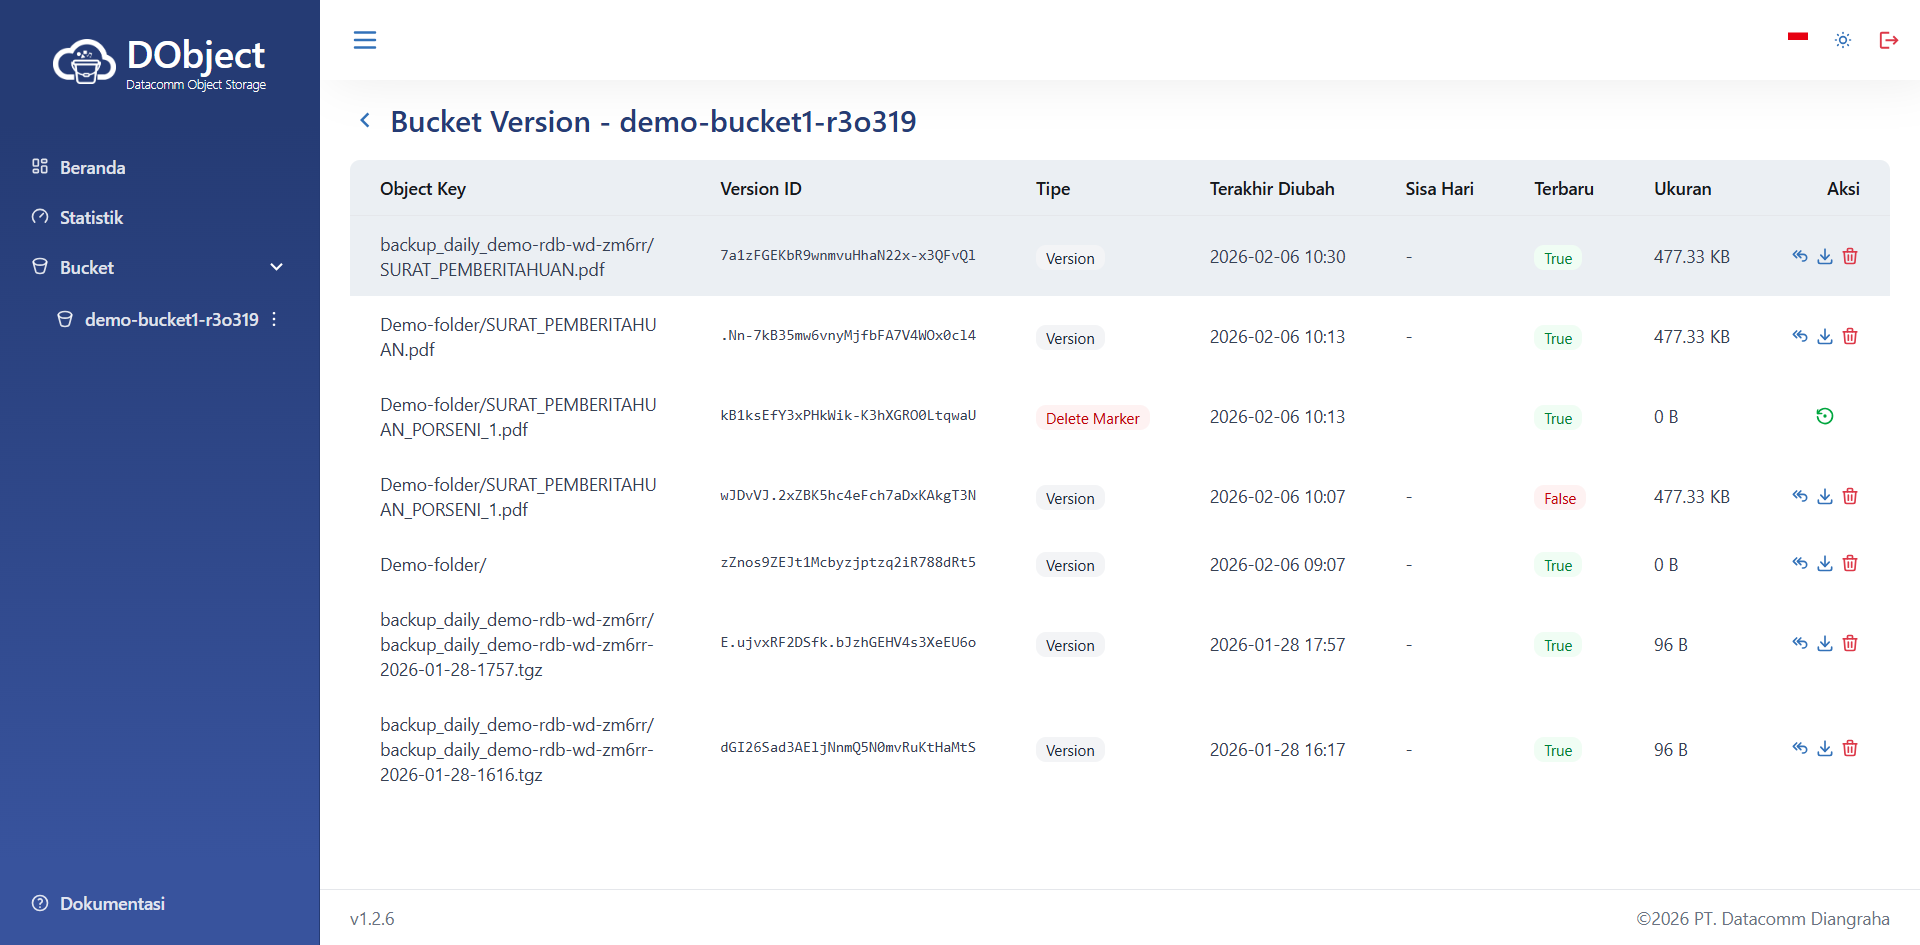Click the logout icon in the header

(x=1888, y=40)
